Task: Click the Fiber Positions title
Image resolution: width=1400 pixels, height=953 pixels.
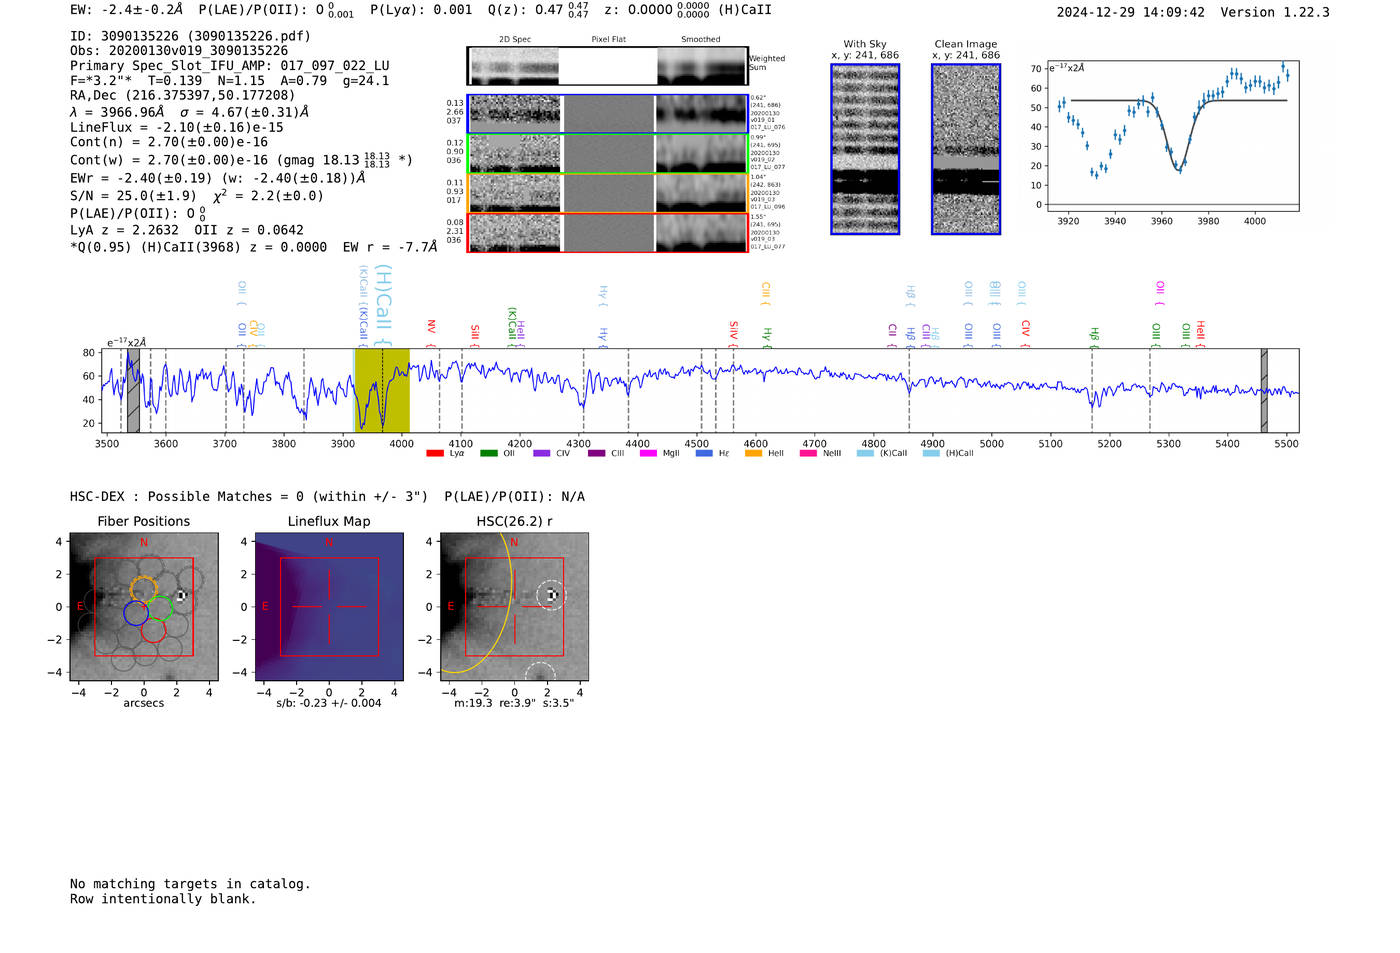Action: point(144,521)
